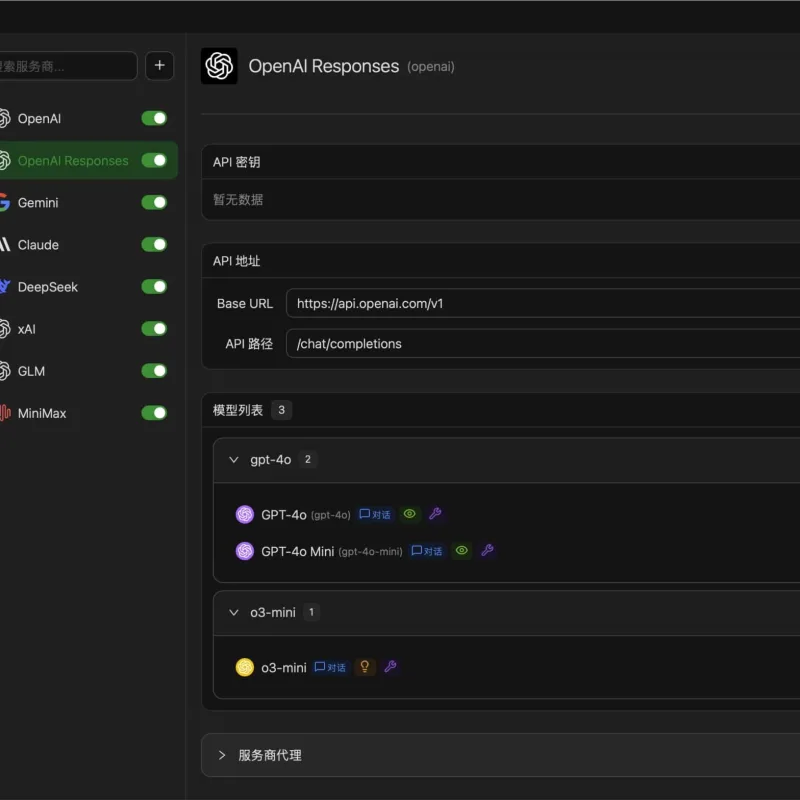Click the Gemini Google logo icon

pos(5,203)
